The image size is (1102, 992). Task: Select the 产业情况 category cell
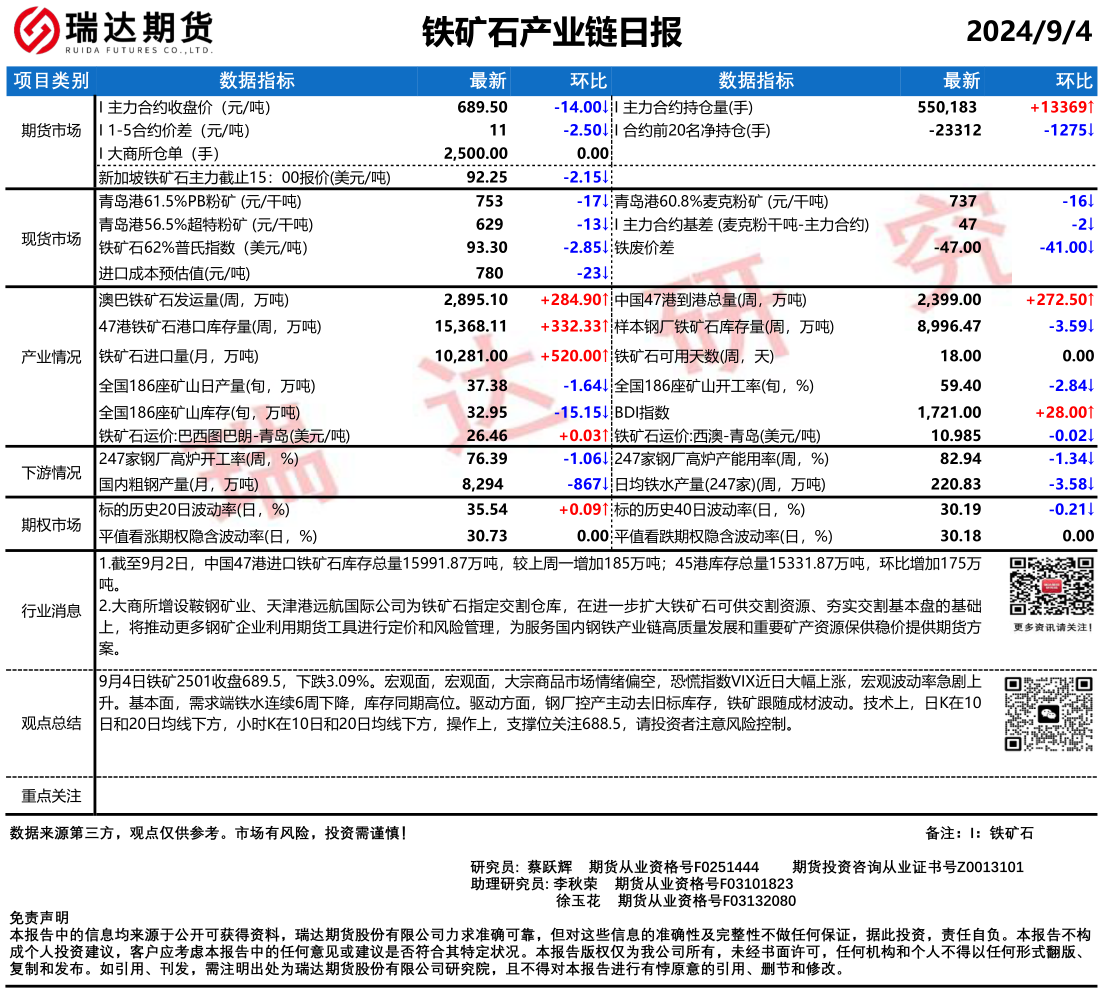(x=52, y=356)
